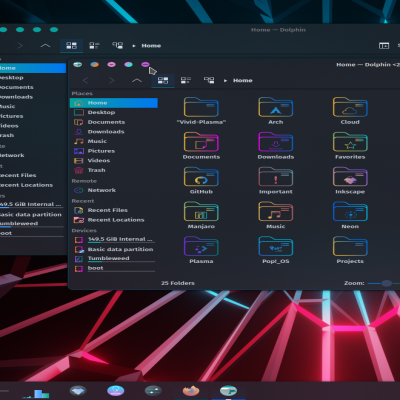Switch front window to Compact view mode
The width and height of the screenshot is (400, 400).
point(186,80)
